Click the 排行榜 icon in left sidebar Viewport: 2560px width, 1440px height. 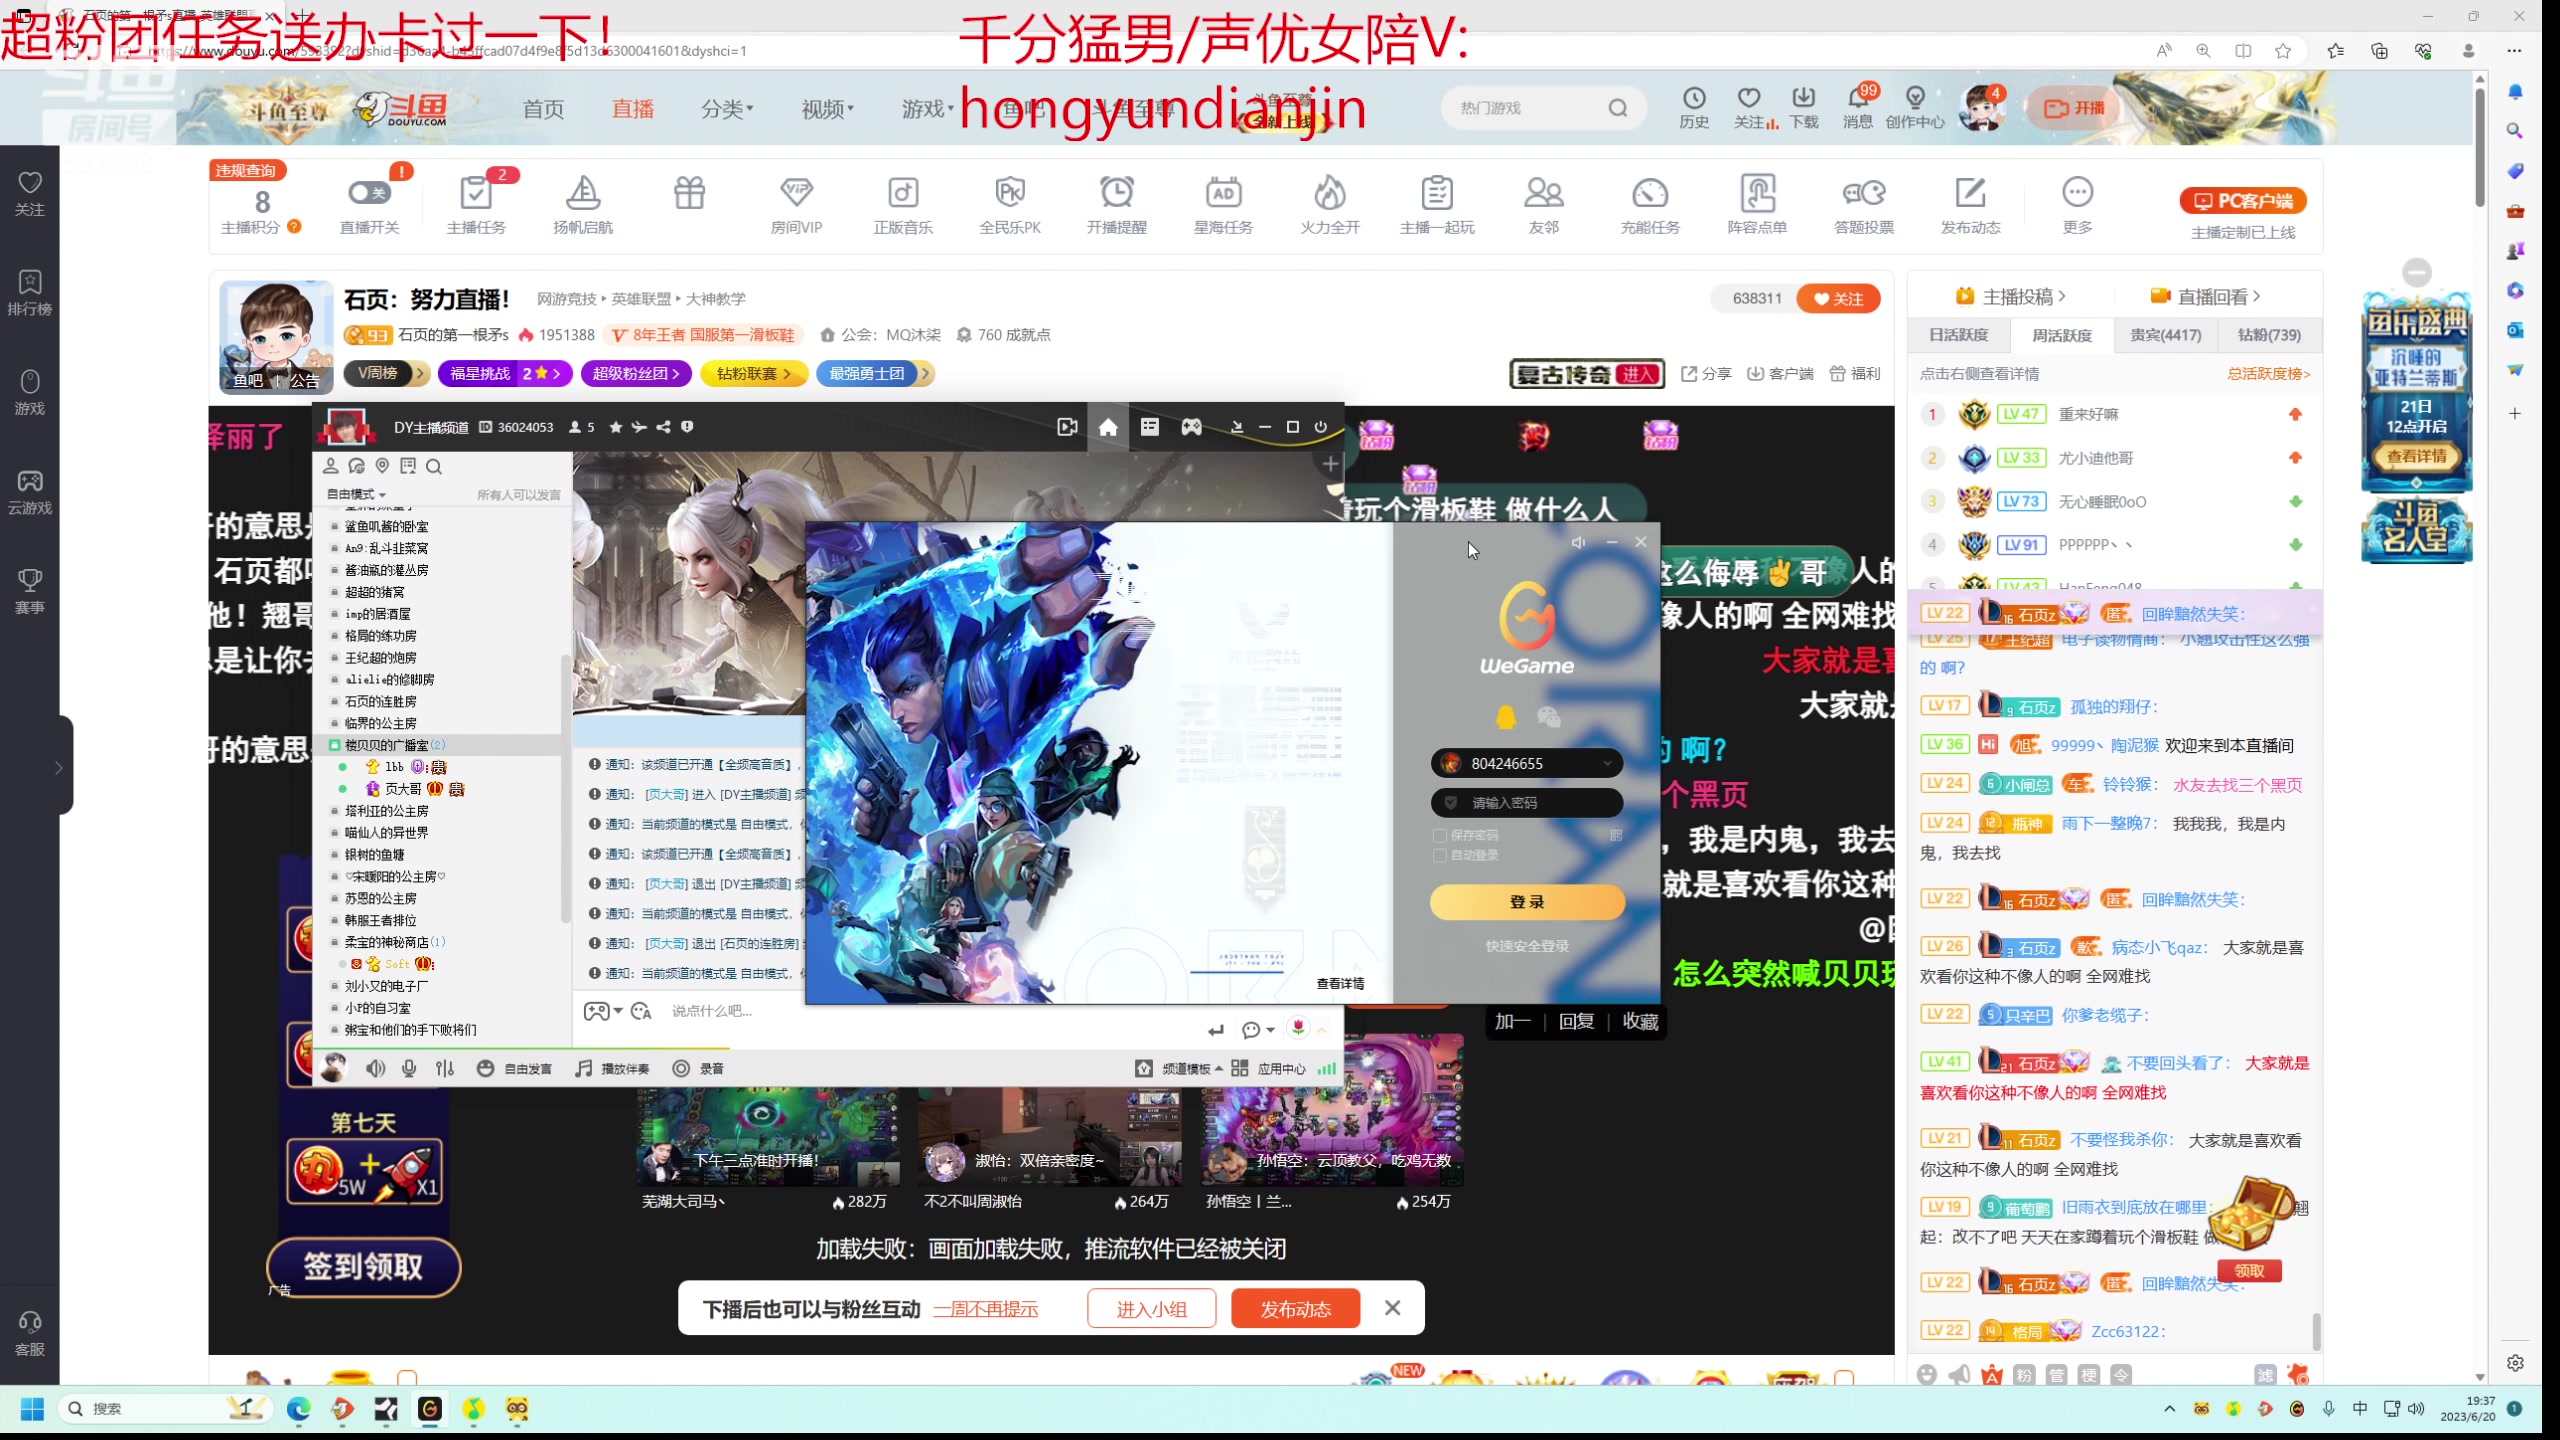[x=30, y=292]
